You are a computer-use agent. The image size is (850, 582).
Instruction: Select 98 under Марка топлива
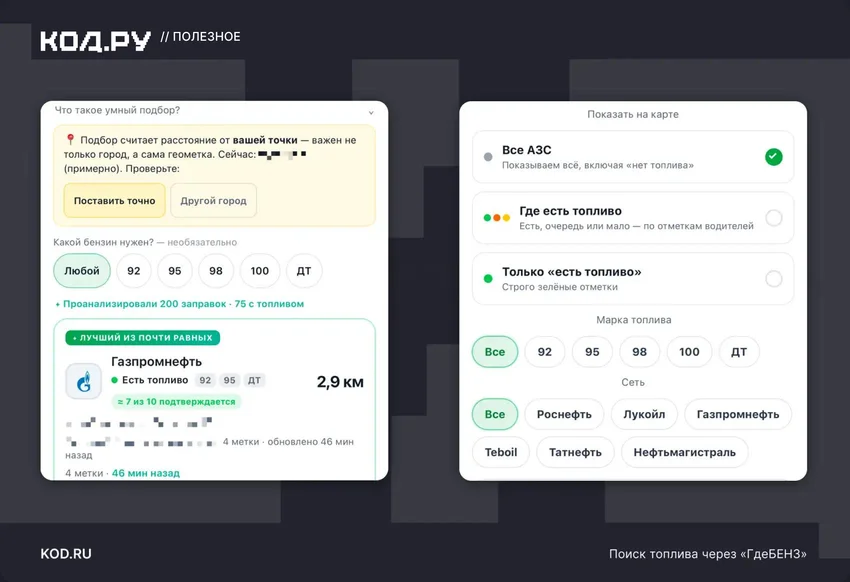click(x=640, y=352)
